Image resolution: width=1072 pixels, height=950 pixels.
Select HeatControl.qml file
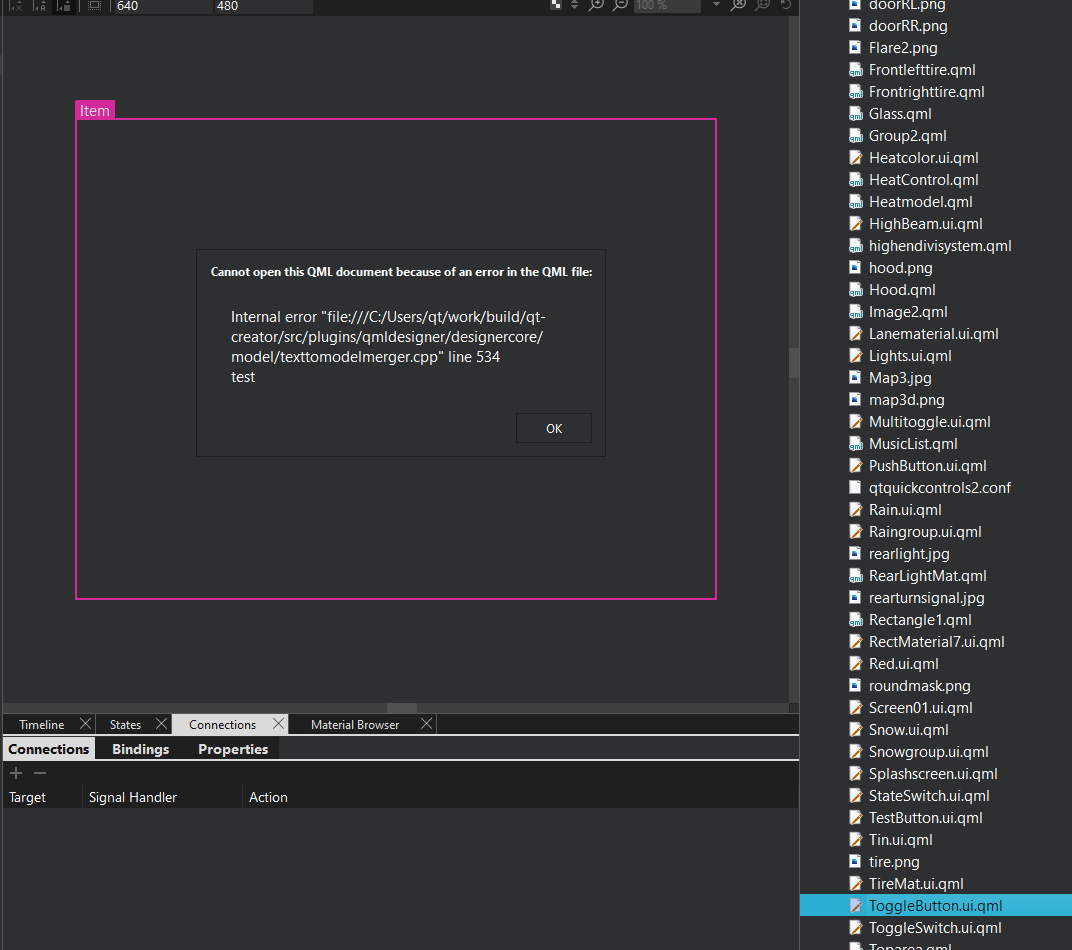[x=923, y=180]
